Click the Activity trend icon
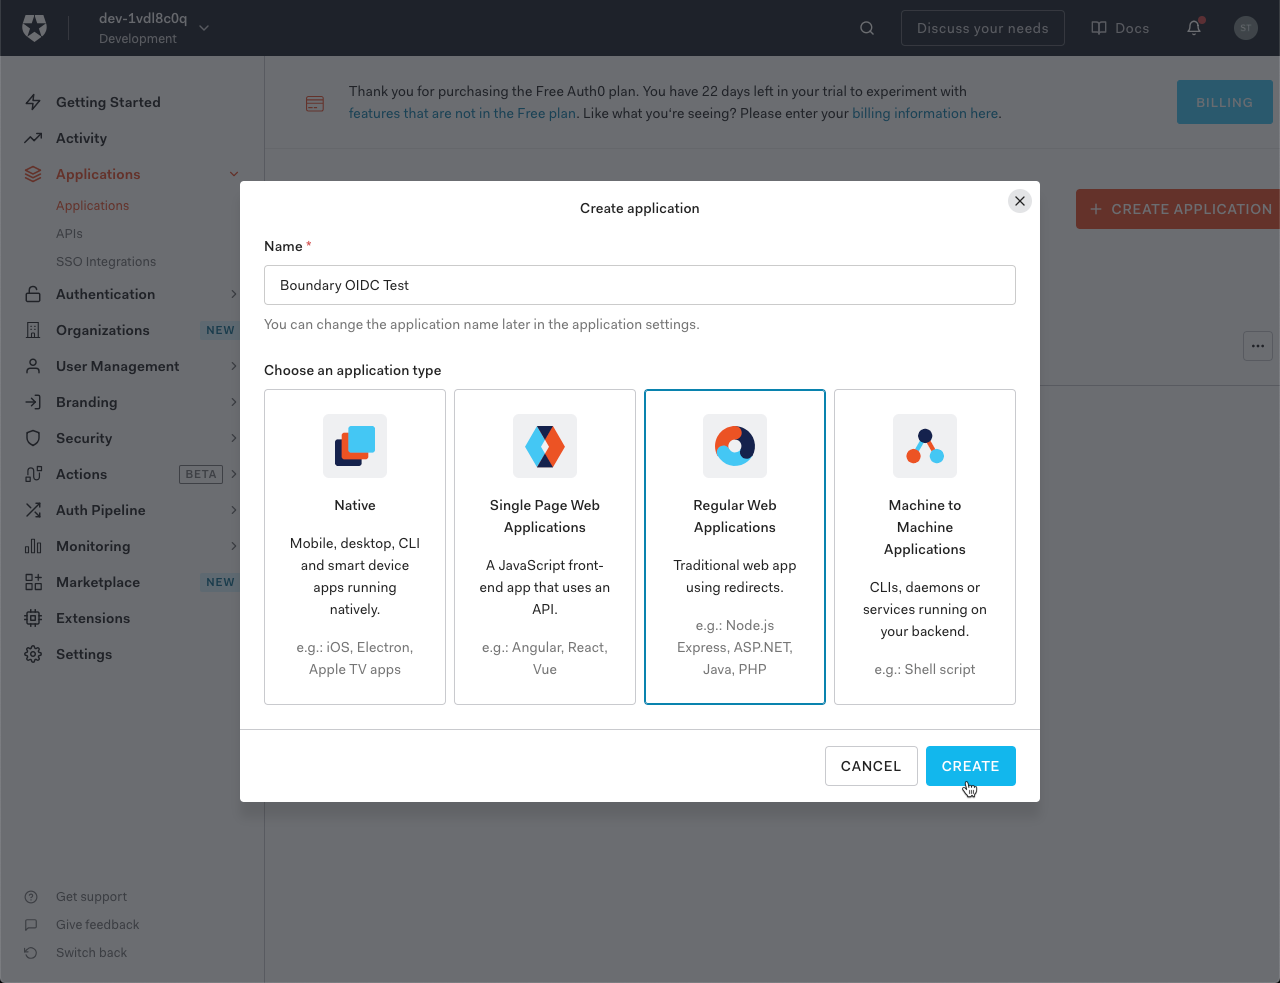The width and height of the screenshot is (1280, 983). click(x=33, y=138)
